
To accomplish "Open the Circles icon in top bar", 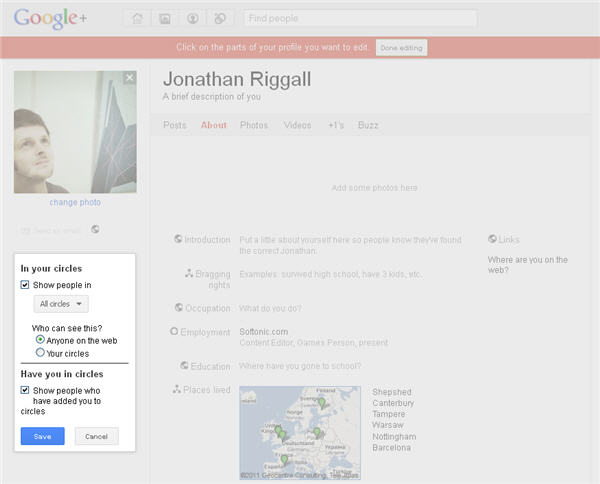I will (220, 18).
